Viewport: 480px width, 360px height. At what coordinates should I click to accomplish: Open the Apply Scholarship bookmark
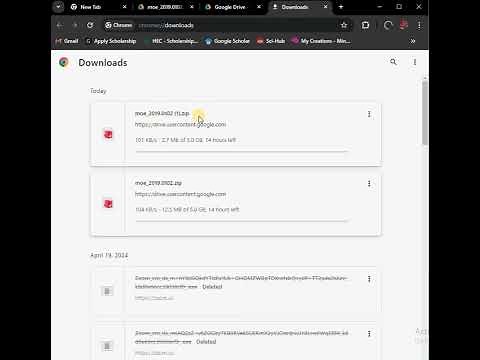[x=111, y=41]
